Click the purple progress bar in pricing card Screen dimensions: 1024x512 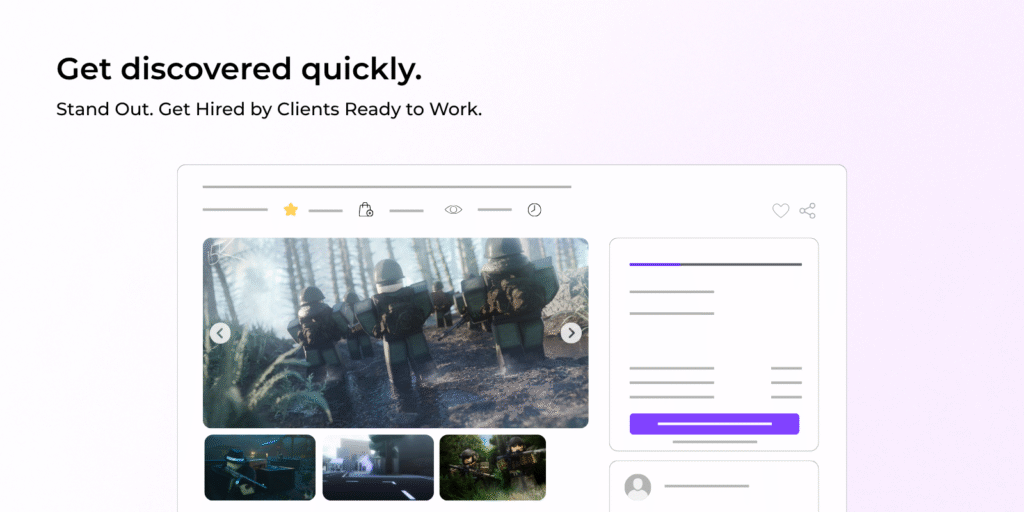coord(655,264)
